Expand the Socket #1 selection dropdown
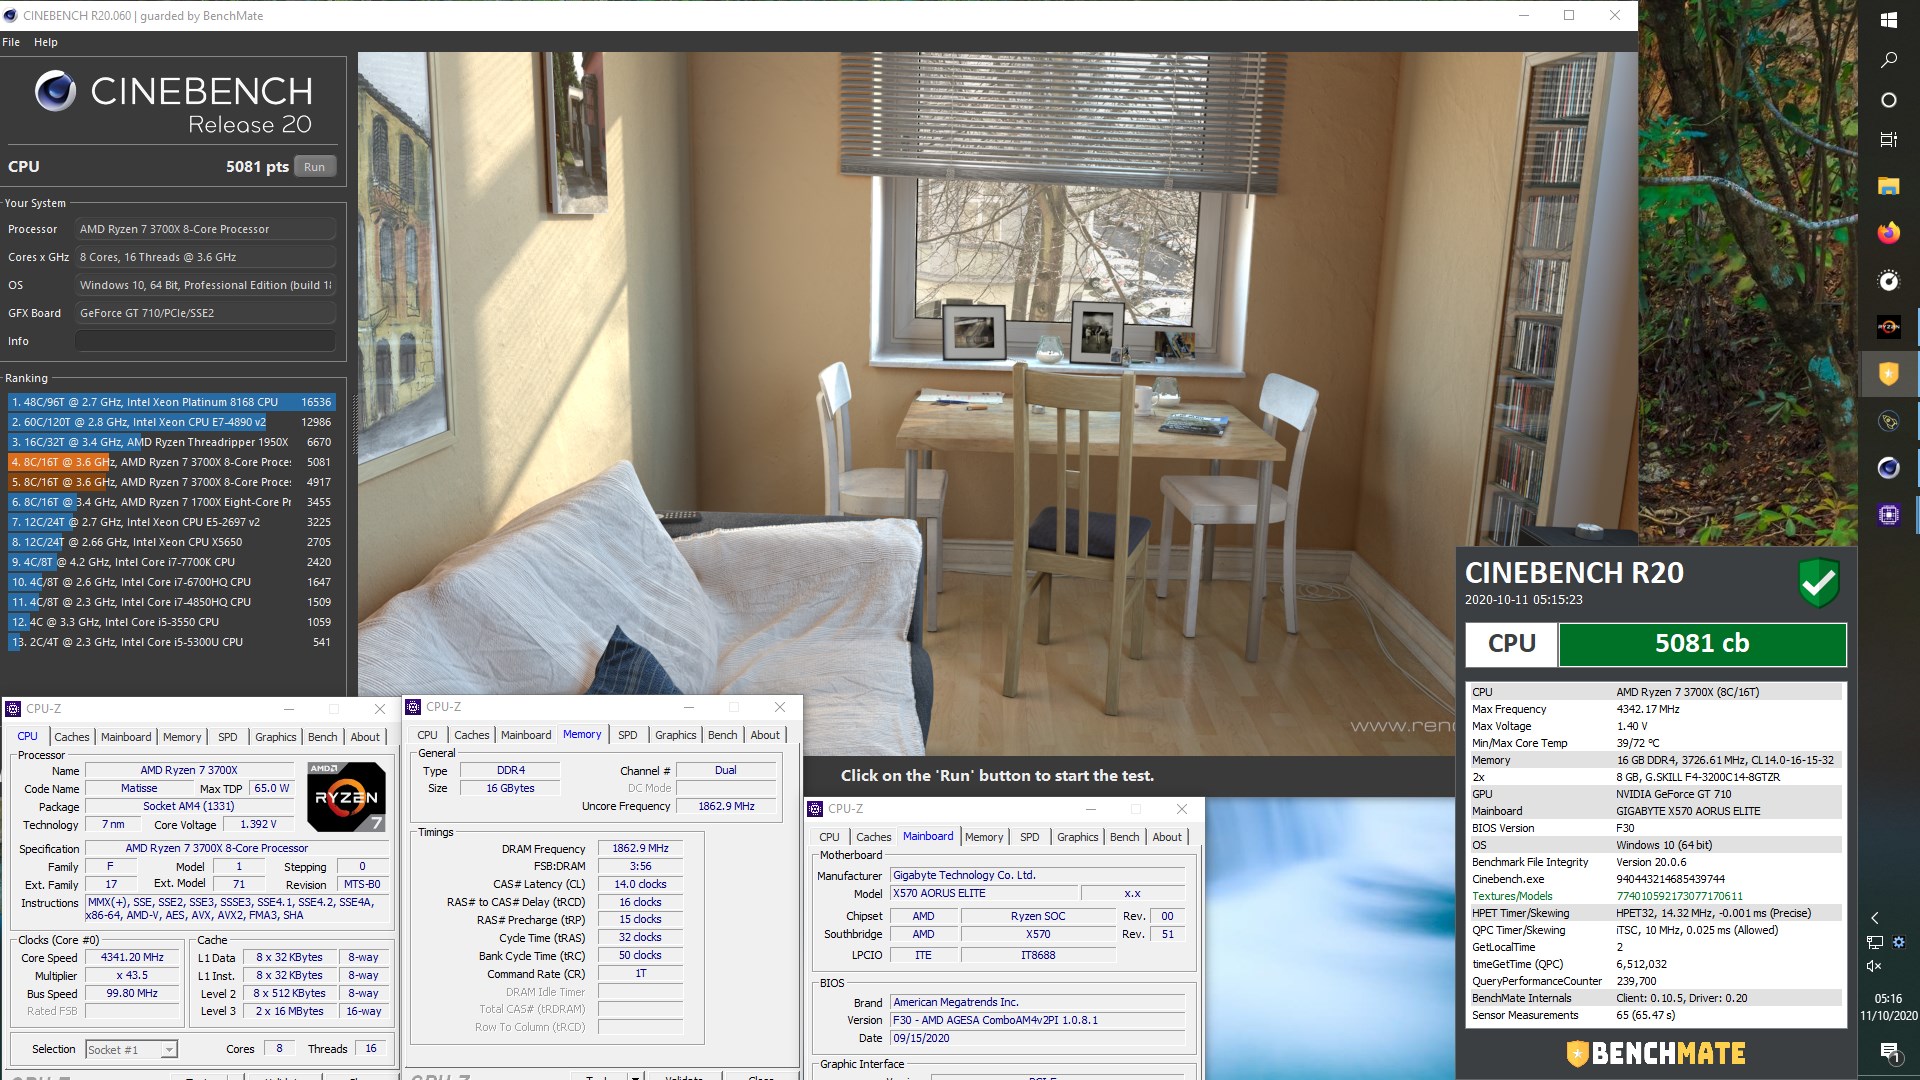The height and width of the screenshot is (1080, 1920). 169,1049
